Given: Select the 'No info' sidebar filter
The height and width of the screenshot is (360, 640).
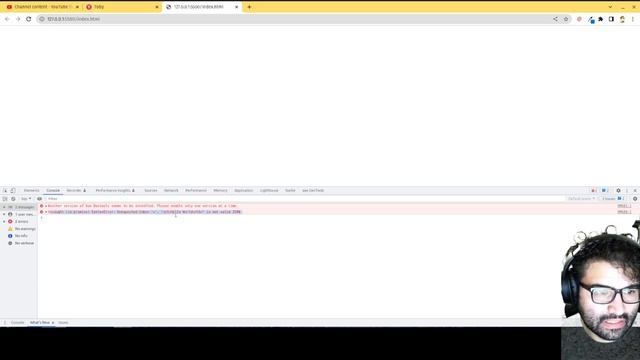Looking at the screenshot, I should point(18,236).
